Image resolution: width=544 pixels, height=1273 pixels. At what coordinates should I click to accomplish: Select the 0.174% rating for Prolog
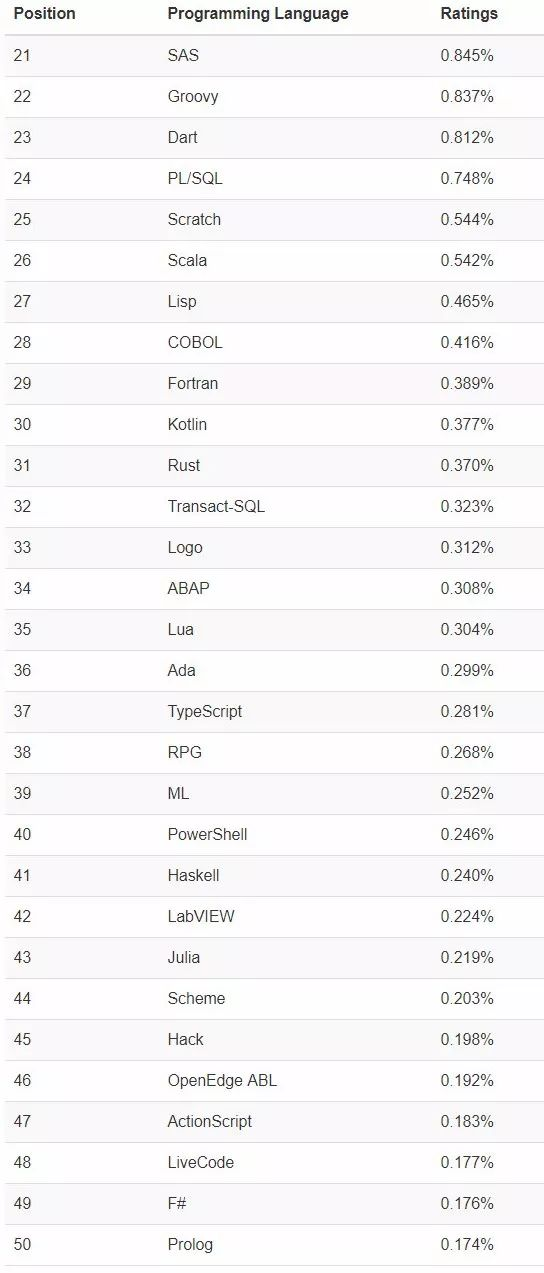coord(467,1244)
